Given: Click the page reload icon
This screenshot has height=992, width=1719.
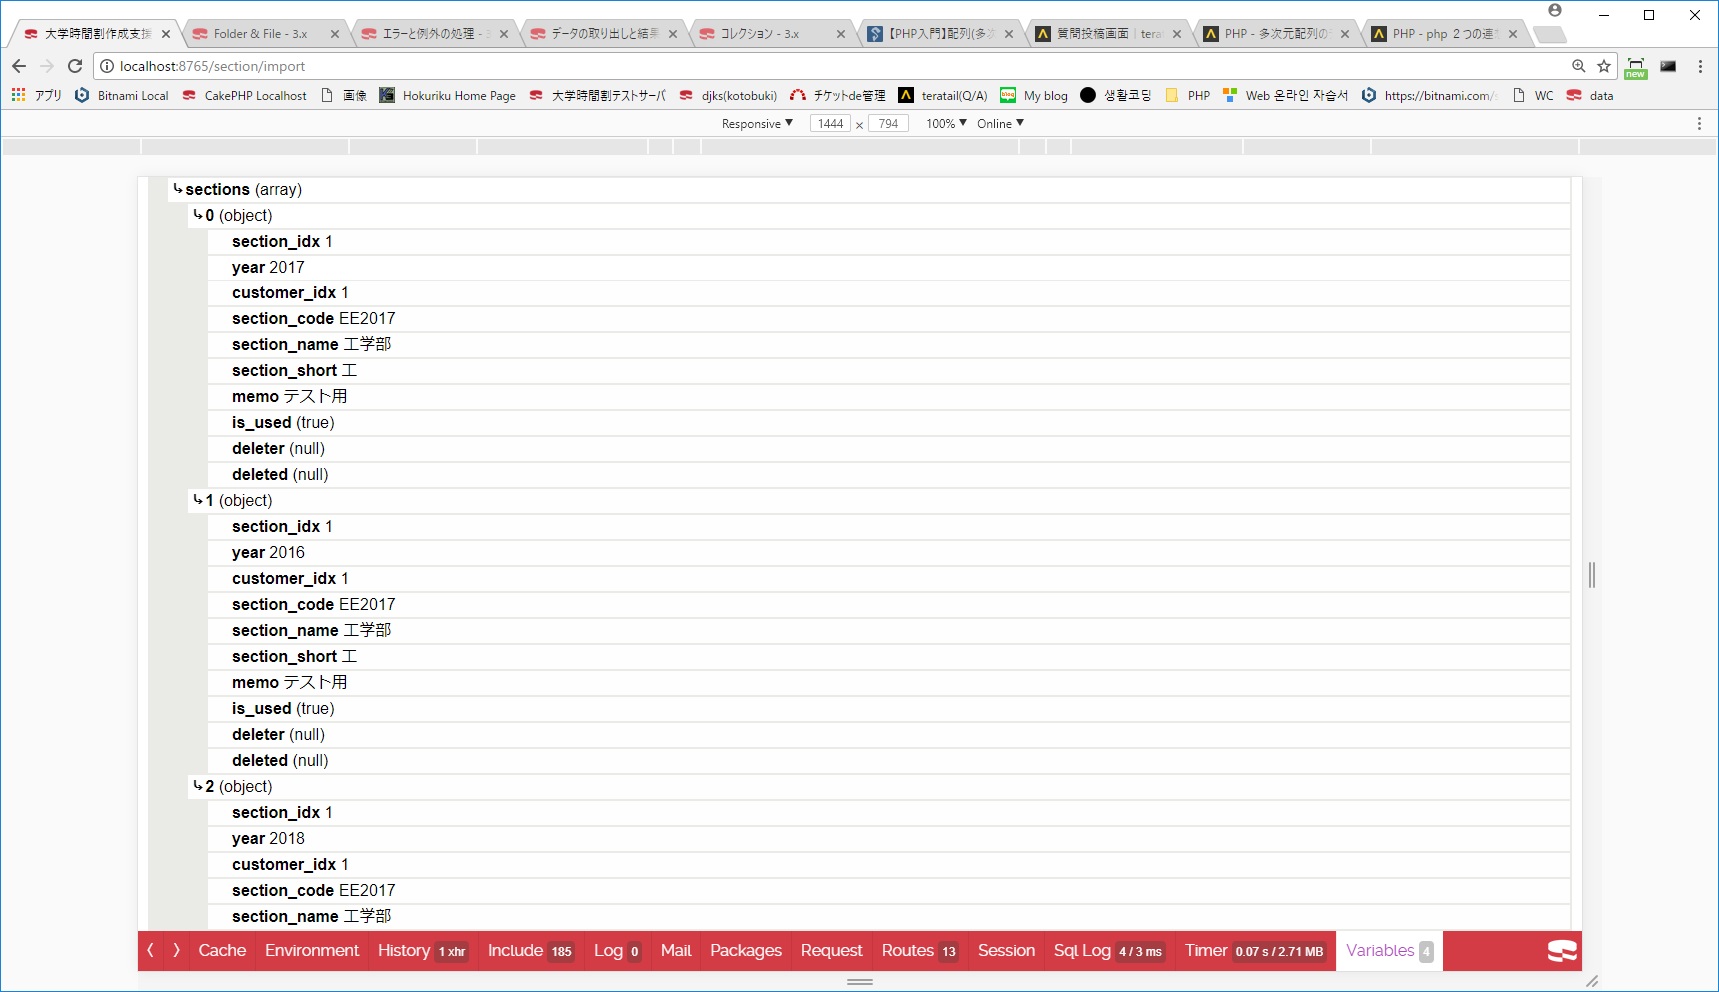Looking at the screenshot, I should pos(75,66).
